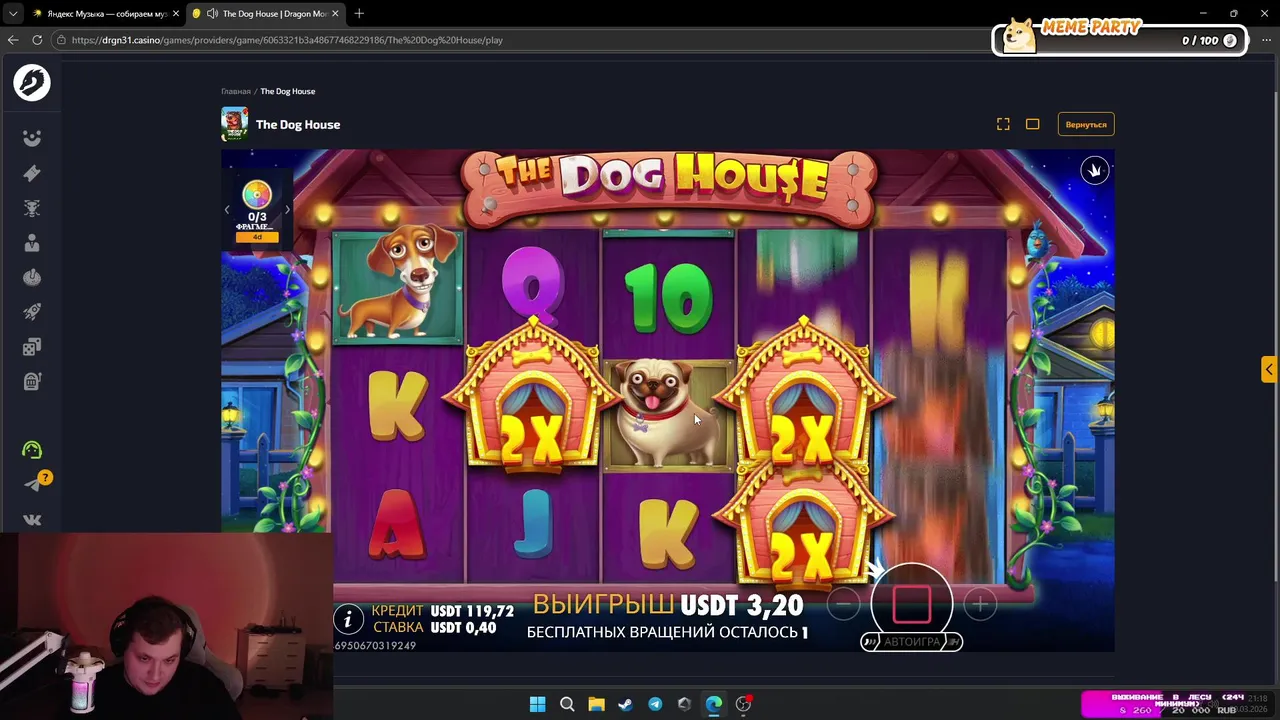Stop the spin with the square button
Viewport: 1280px width, 720px height.
click(x=911, y=603)
